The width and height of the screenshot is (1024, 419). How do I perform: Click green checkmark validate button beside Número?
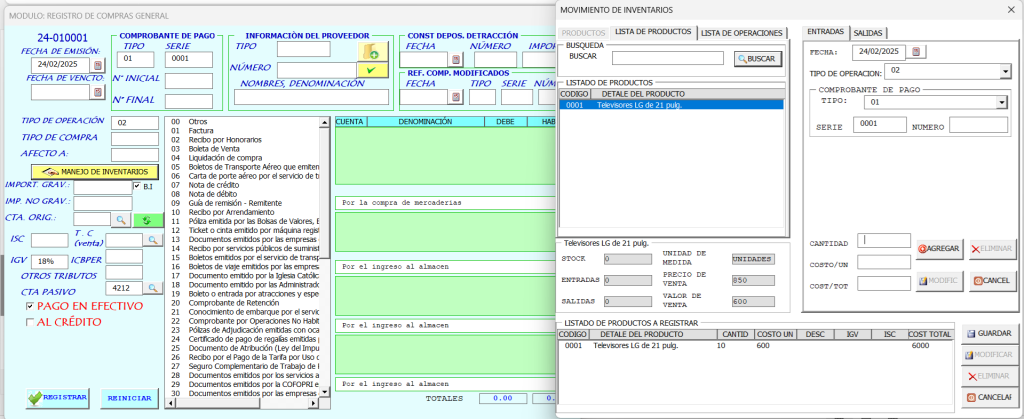373,69
